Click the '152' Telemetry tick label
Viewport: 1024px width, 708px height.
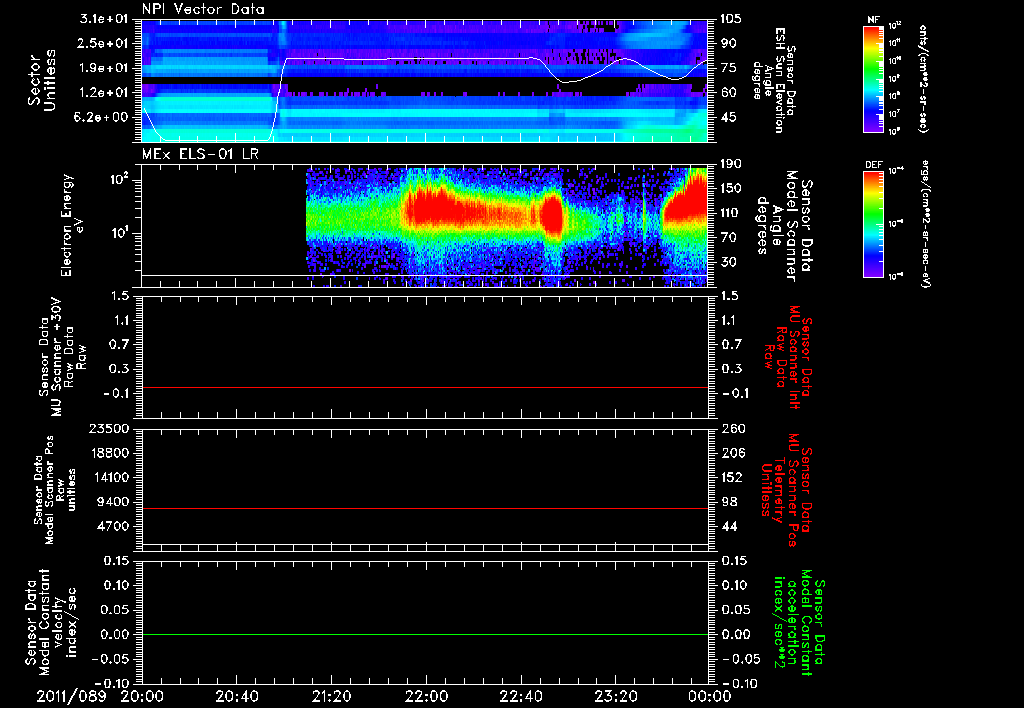[731, 477]
